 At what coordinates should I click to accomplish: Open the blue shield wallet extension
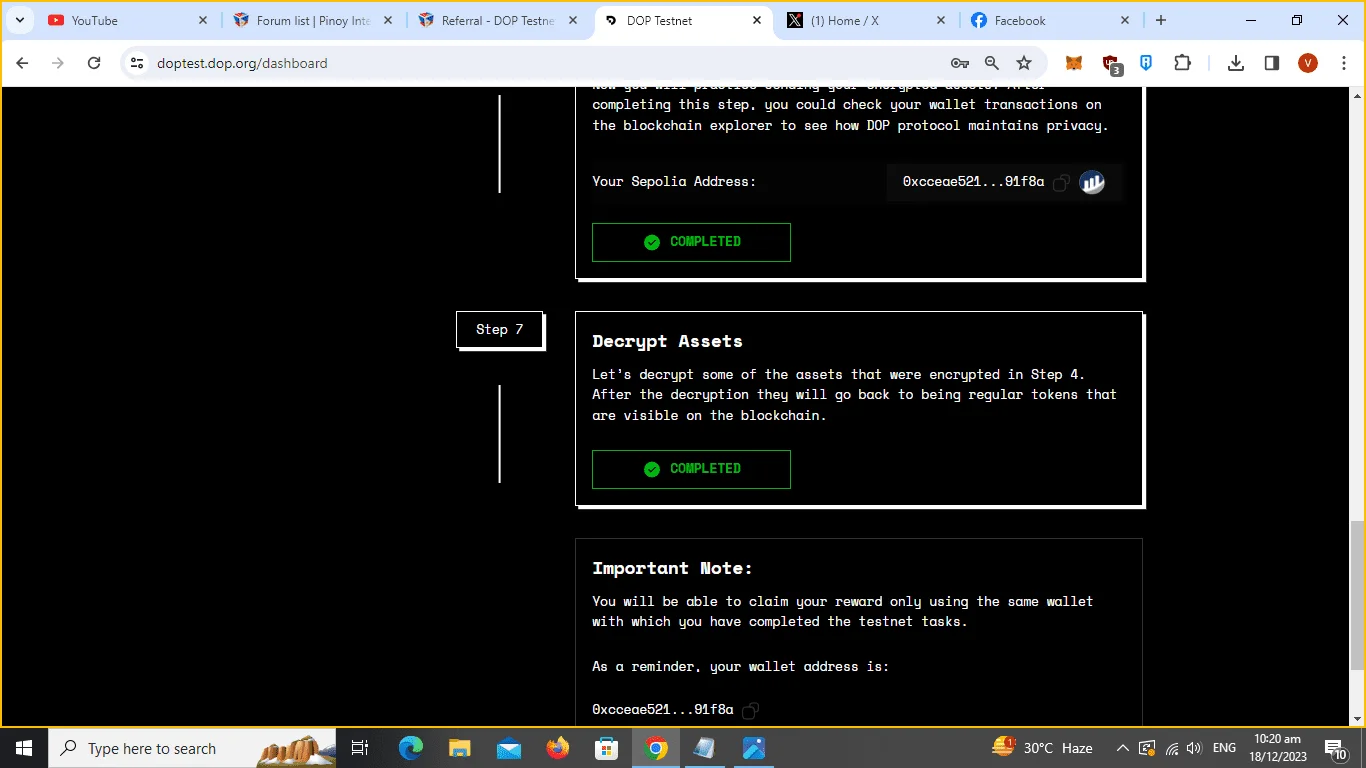coord(1146,63)
